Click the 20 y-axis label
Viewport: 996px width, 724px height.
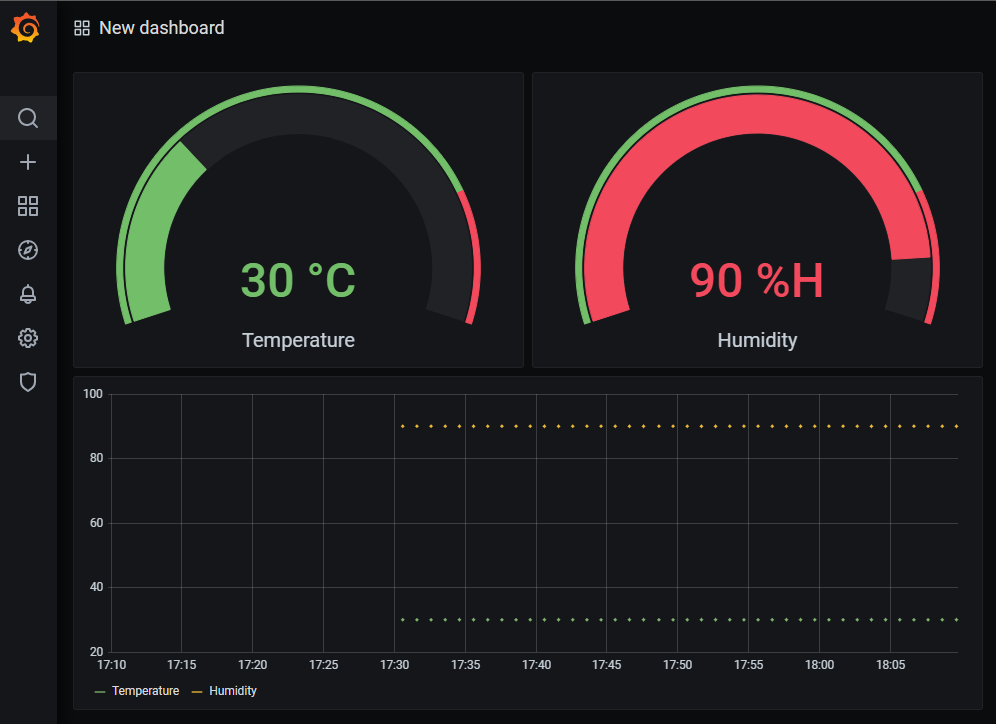click(x=96, y=652)
